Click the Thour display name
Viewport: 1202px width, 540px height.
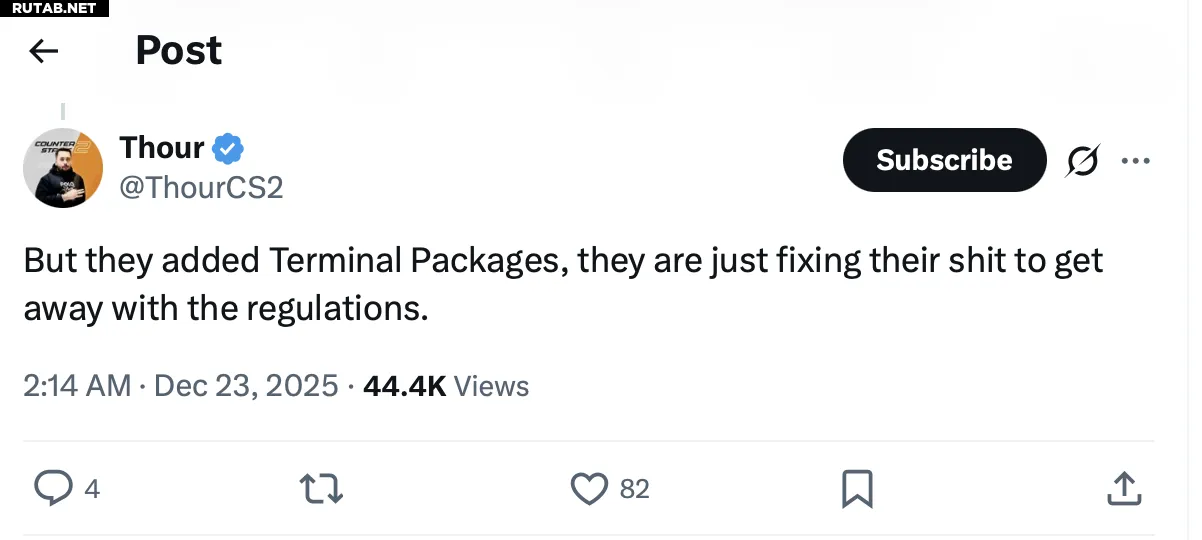[162, 148]
